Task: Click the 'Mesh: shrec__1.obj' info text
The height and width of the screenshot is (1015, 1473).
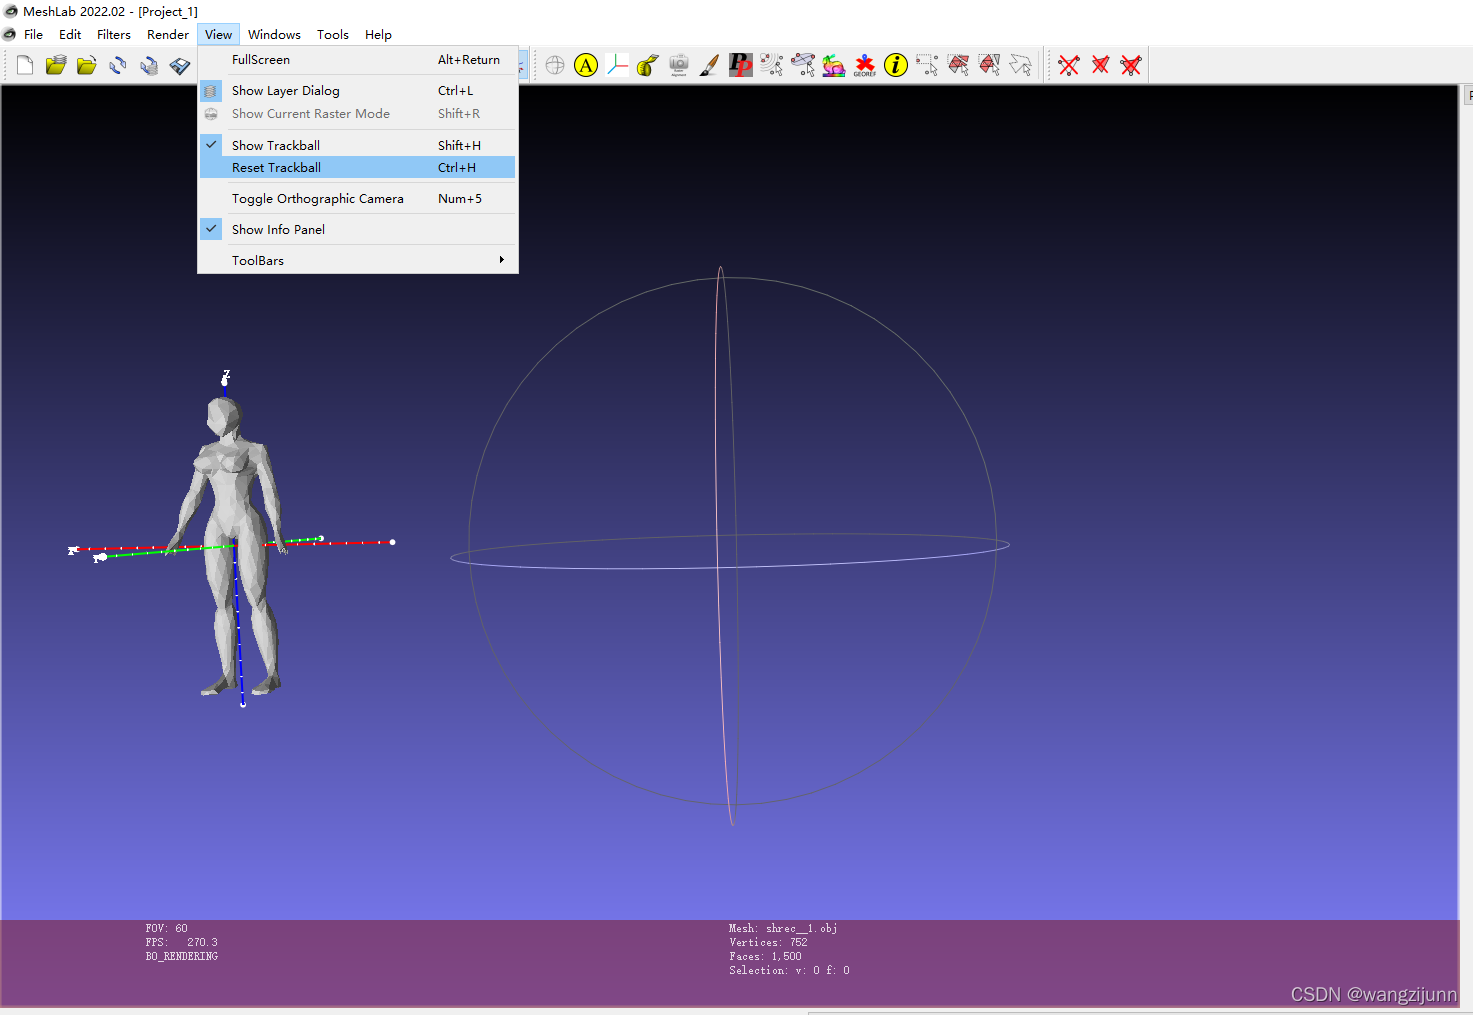Action: (783, 928)
